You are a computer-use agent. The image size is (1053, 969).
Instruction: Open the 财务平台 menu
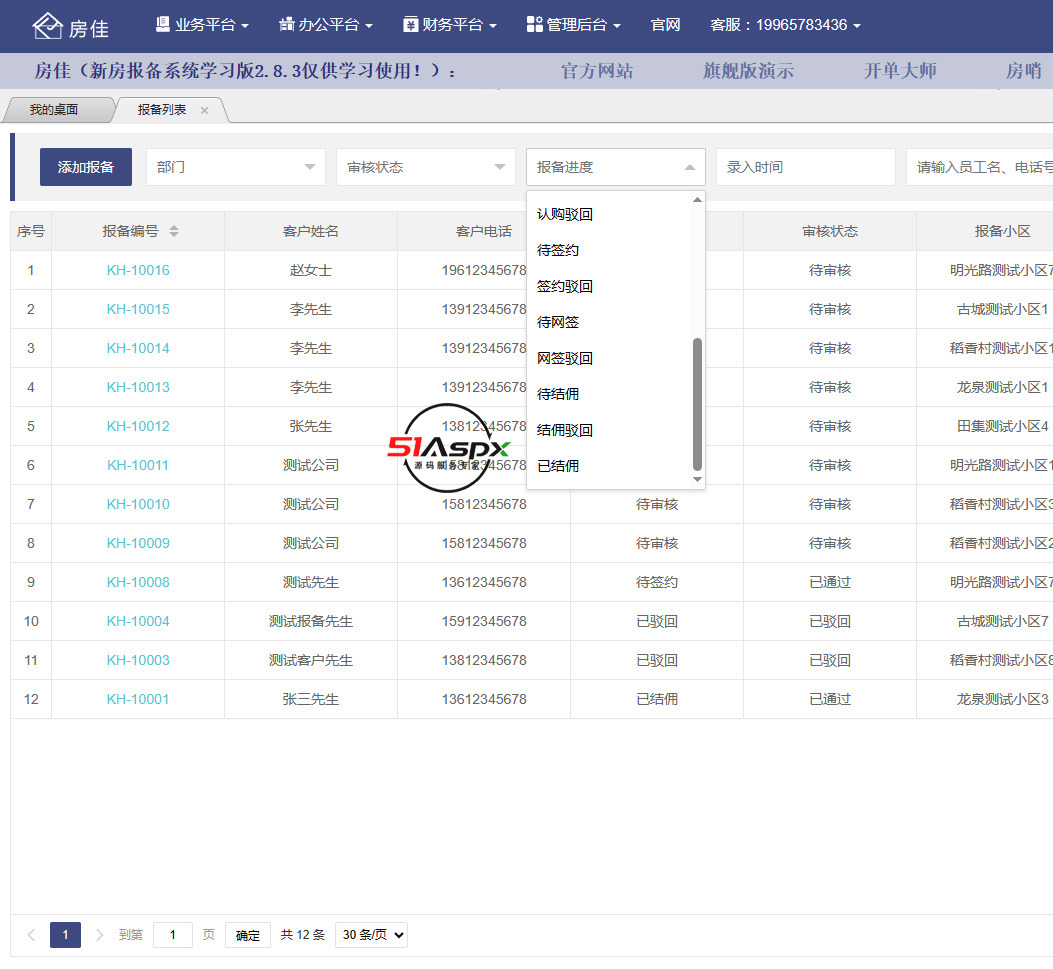click(449, 25)
